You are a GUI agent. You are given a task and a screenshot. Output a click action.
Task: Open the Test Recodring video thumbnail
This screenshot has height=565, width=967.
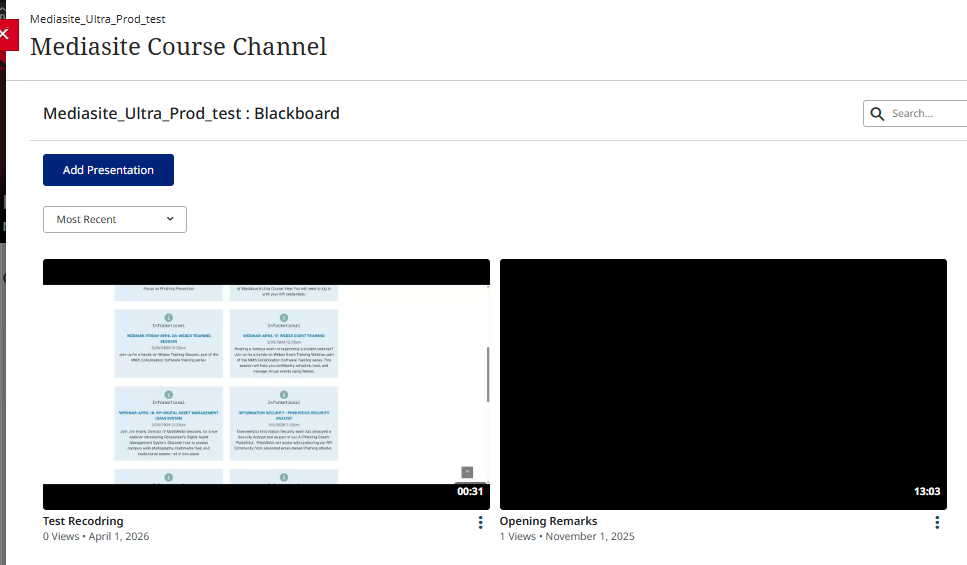pyautogui.click(x=266, y=384)
